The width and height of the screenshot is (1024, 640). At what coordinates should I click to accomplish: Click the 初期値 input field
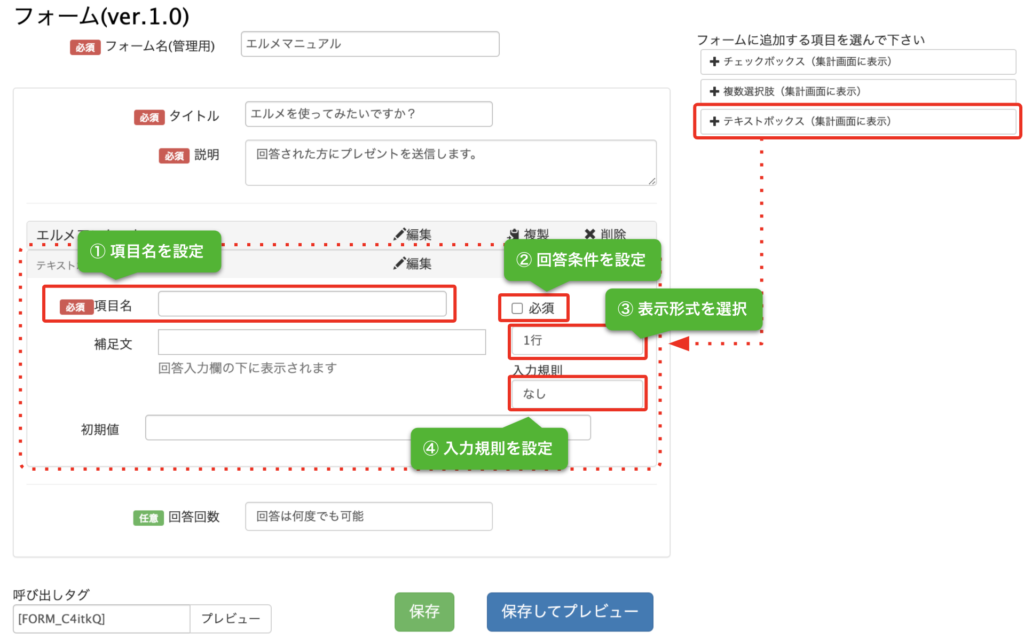(368, 428)
